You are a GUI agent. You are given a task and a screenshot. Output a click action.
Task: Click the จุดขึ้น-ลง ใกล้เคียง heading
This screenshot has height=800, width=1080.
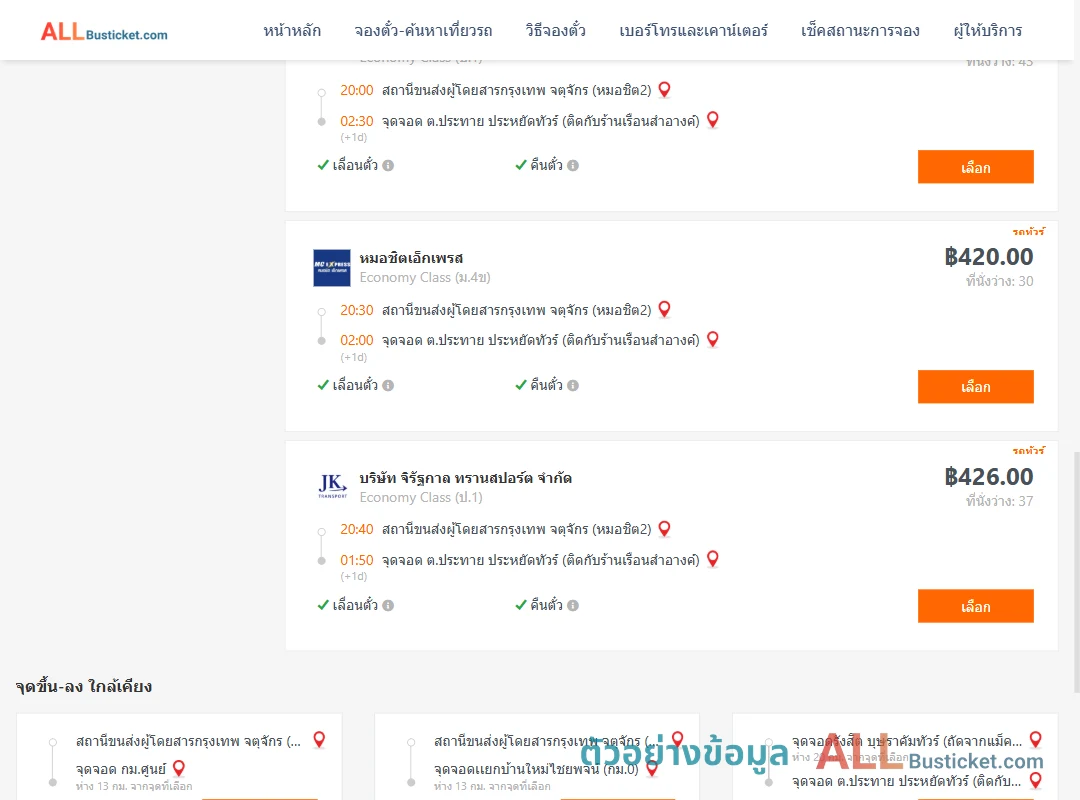pos(84,686)
